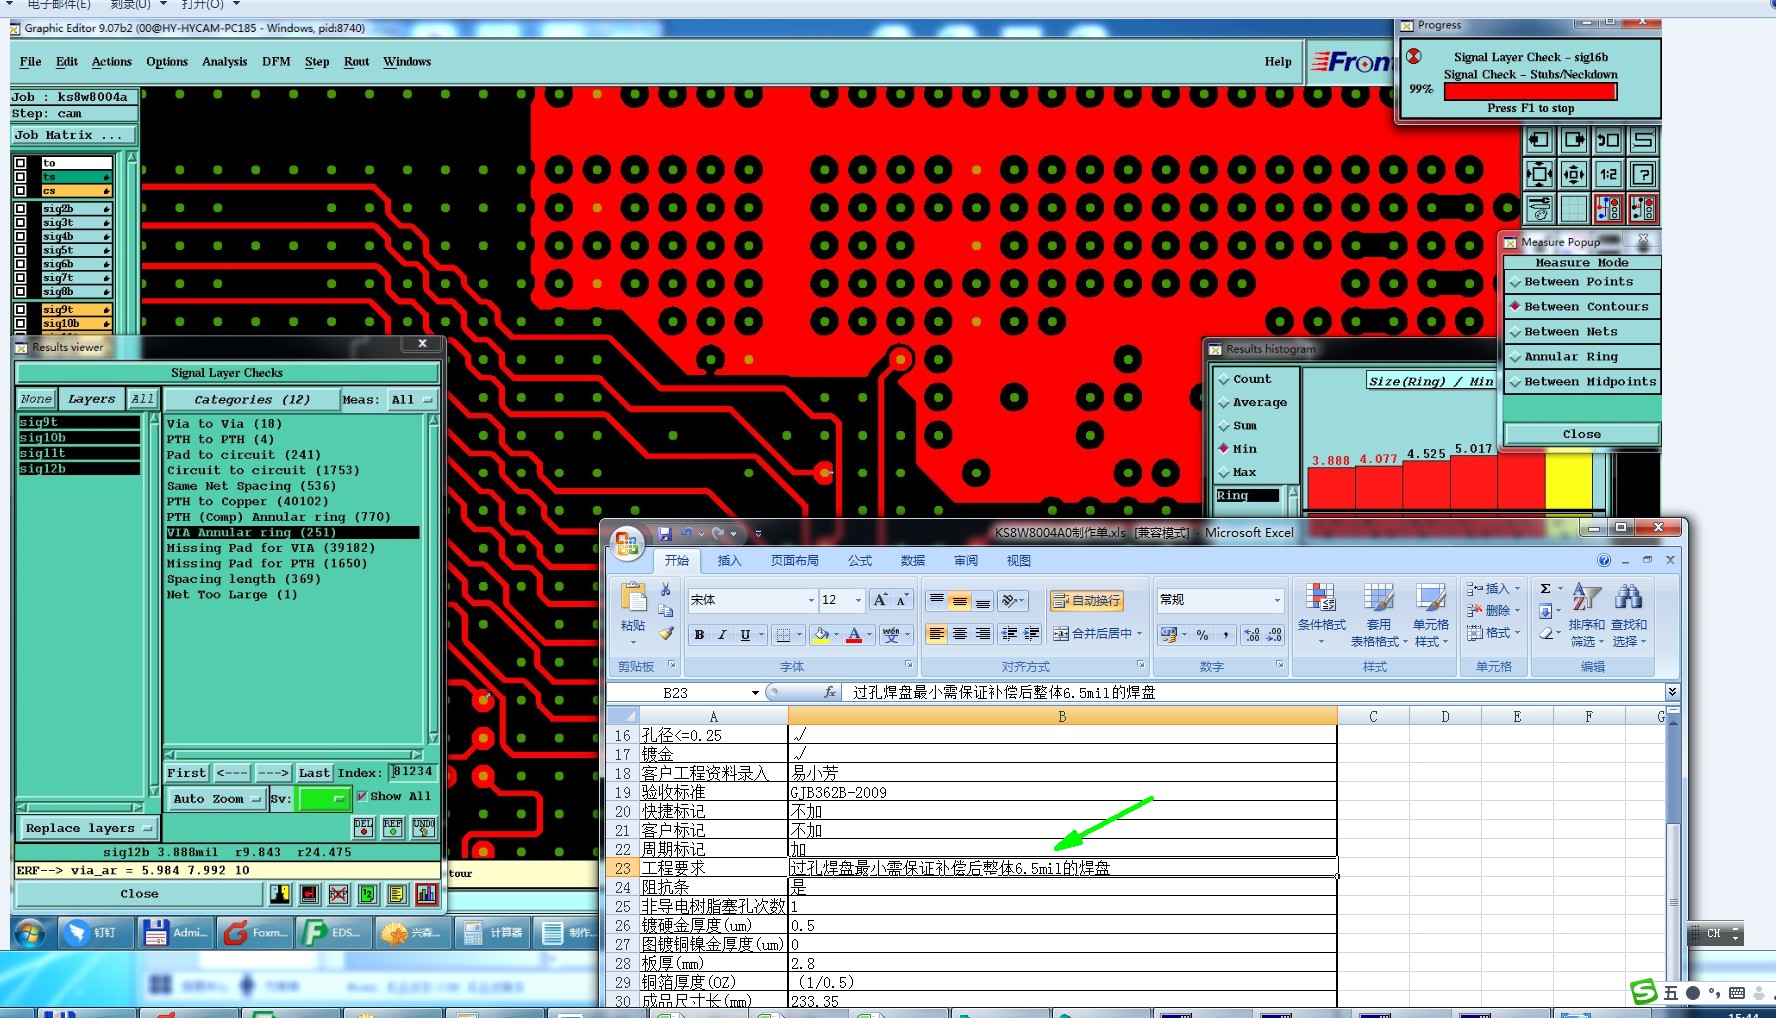Open the Excel Name Box B23 dropdown

point(755,693)
